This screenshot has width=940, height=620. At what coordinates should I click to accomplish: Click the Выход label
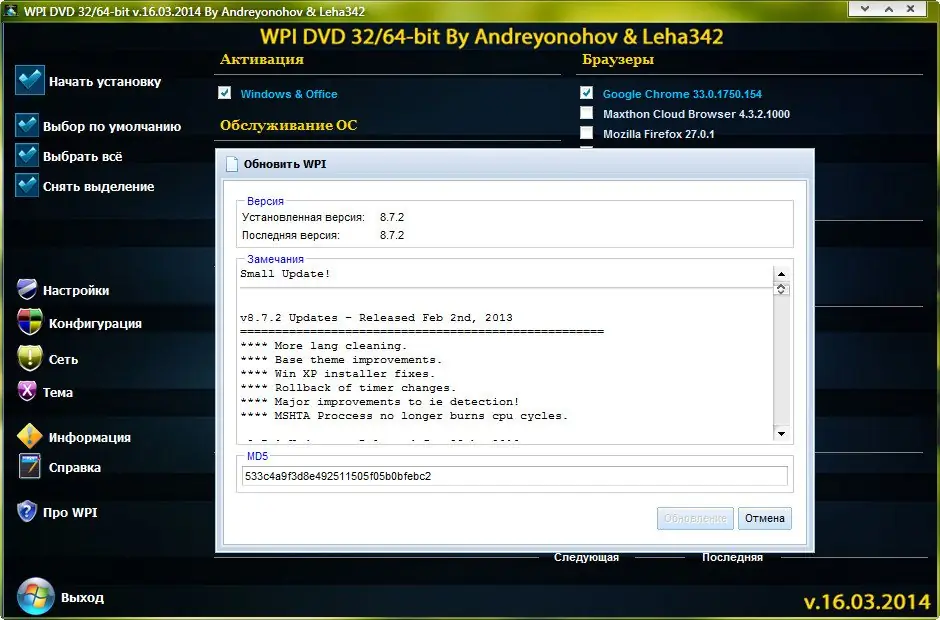pos(82,597)
